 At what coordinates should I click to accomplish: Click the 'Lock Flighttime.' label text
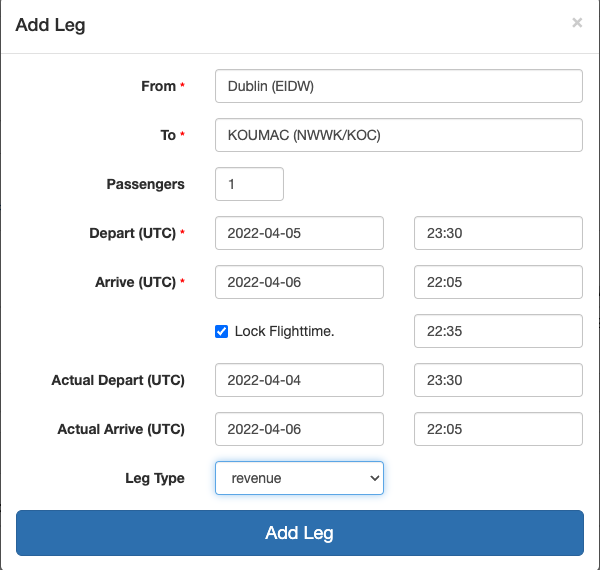pyautogui.click(x=284, y=331)
